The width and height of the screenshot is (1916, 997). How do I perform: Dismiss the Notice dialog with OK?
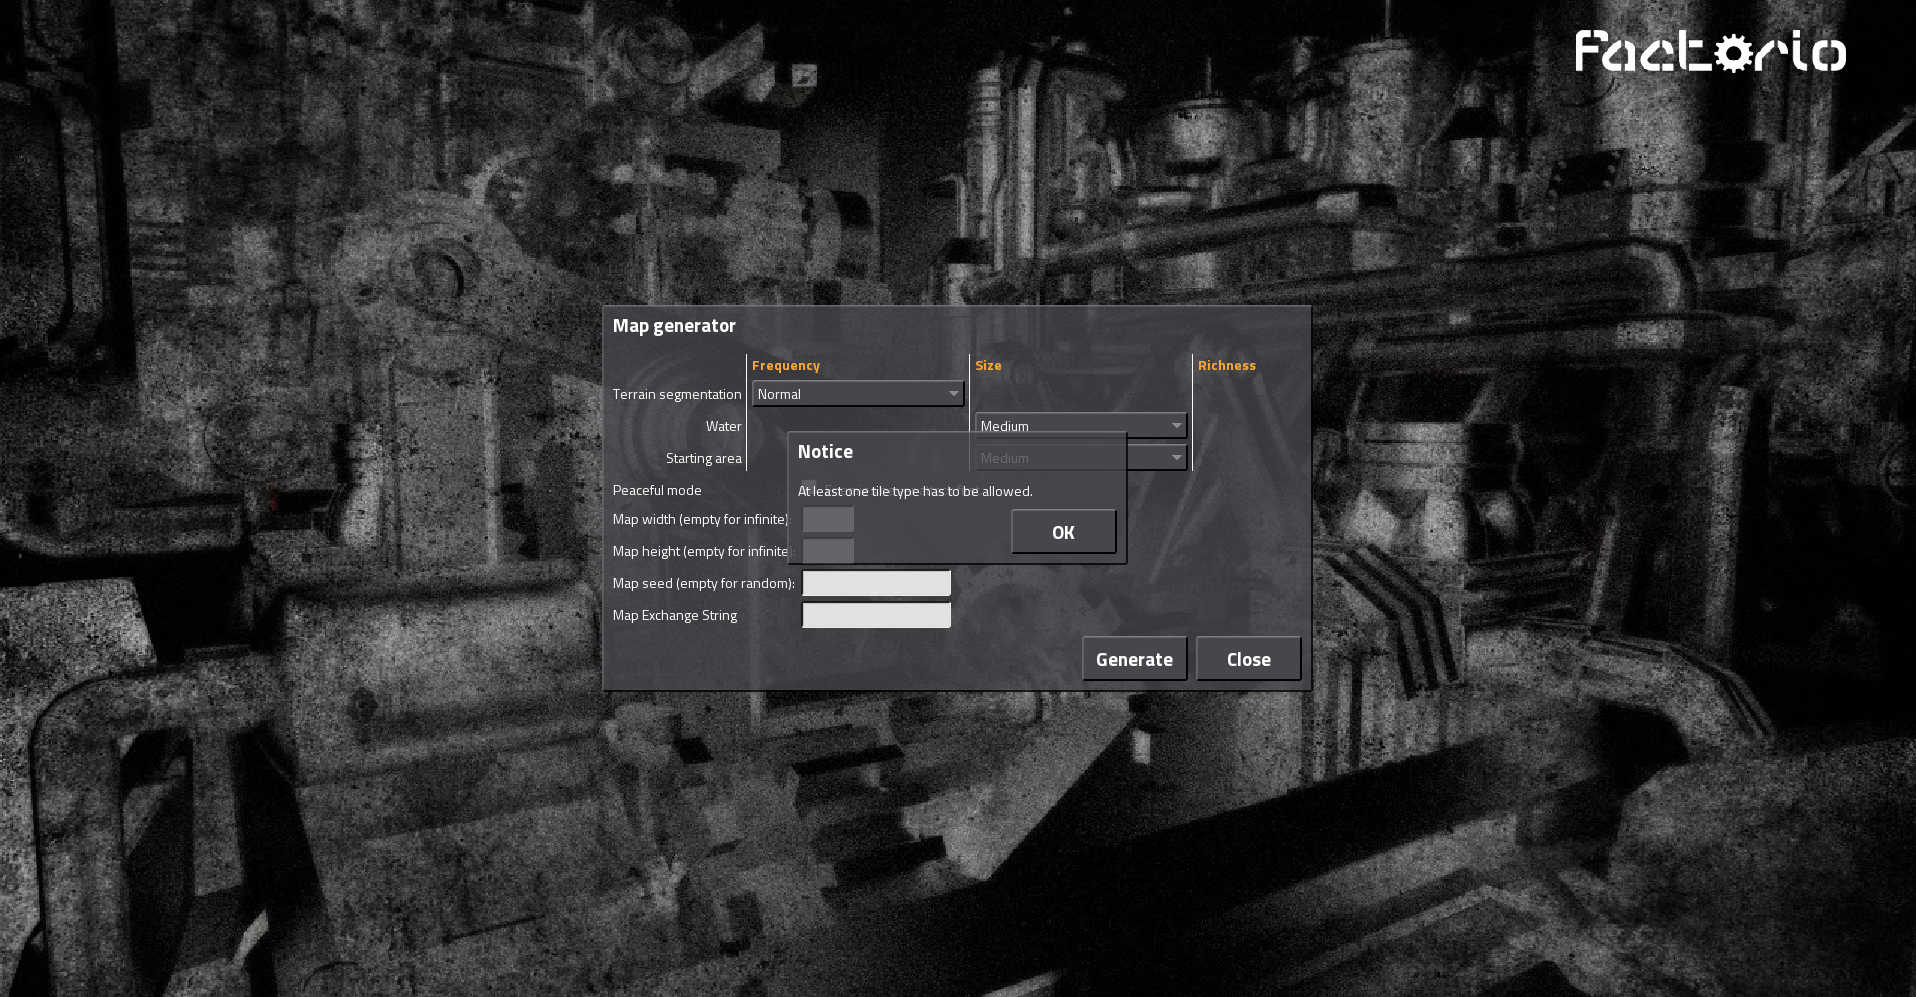1063,532
